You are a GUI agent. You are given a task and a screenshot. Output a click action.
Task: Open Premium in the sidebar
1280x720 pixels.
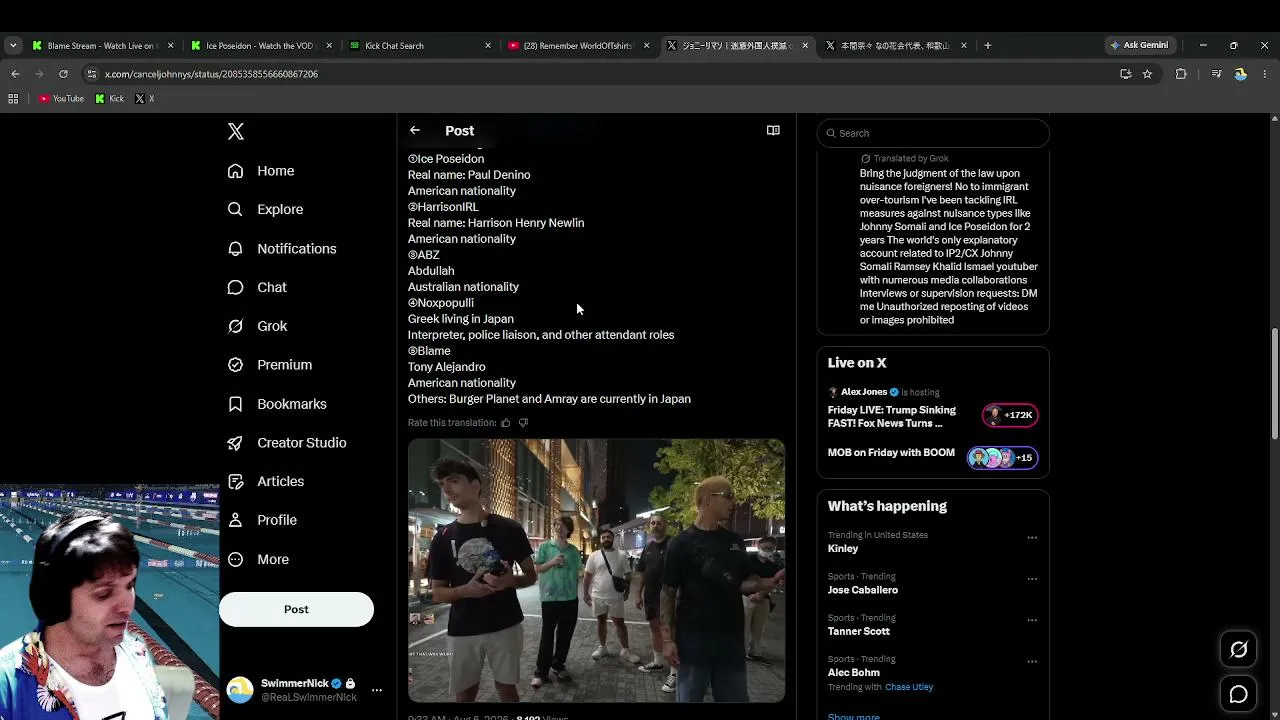pos(270,365)
